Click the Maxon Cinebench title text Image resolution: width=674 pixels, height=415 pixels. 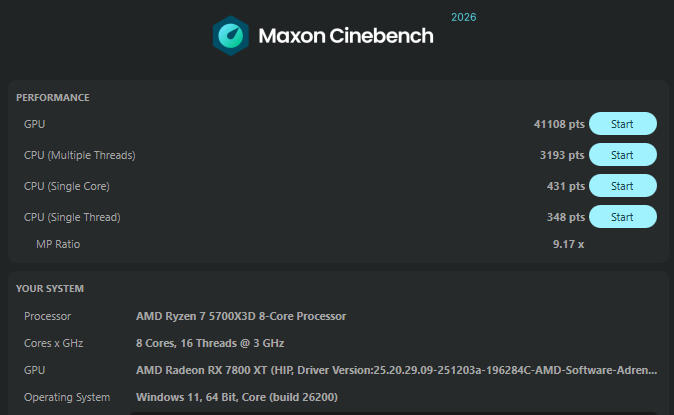346,36
